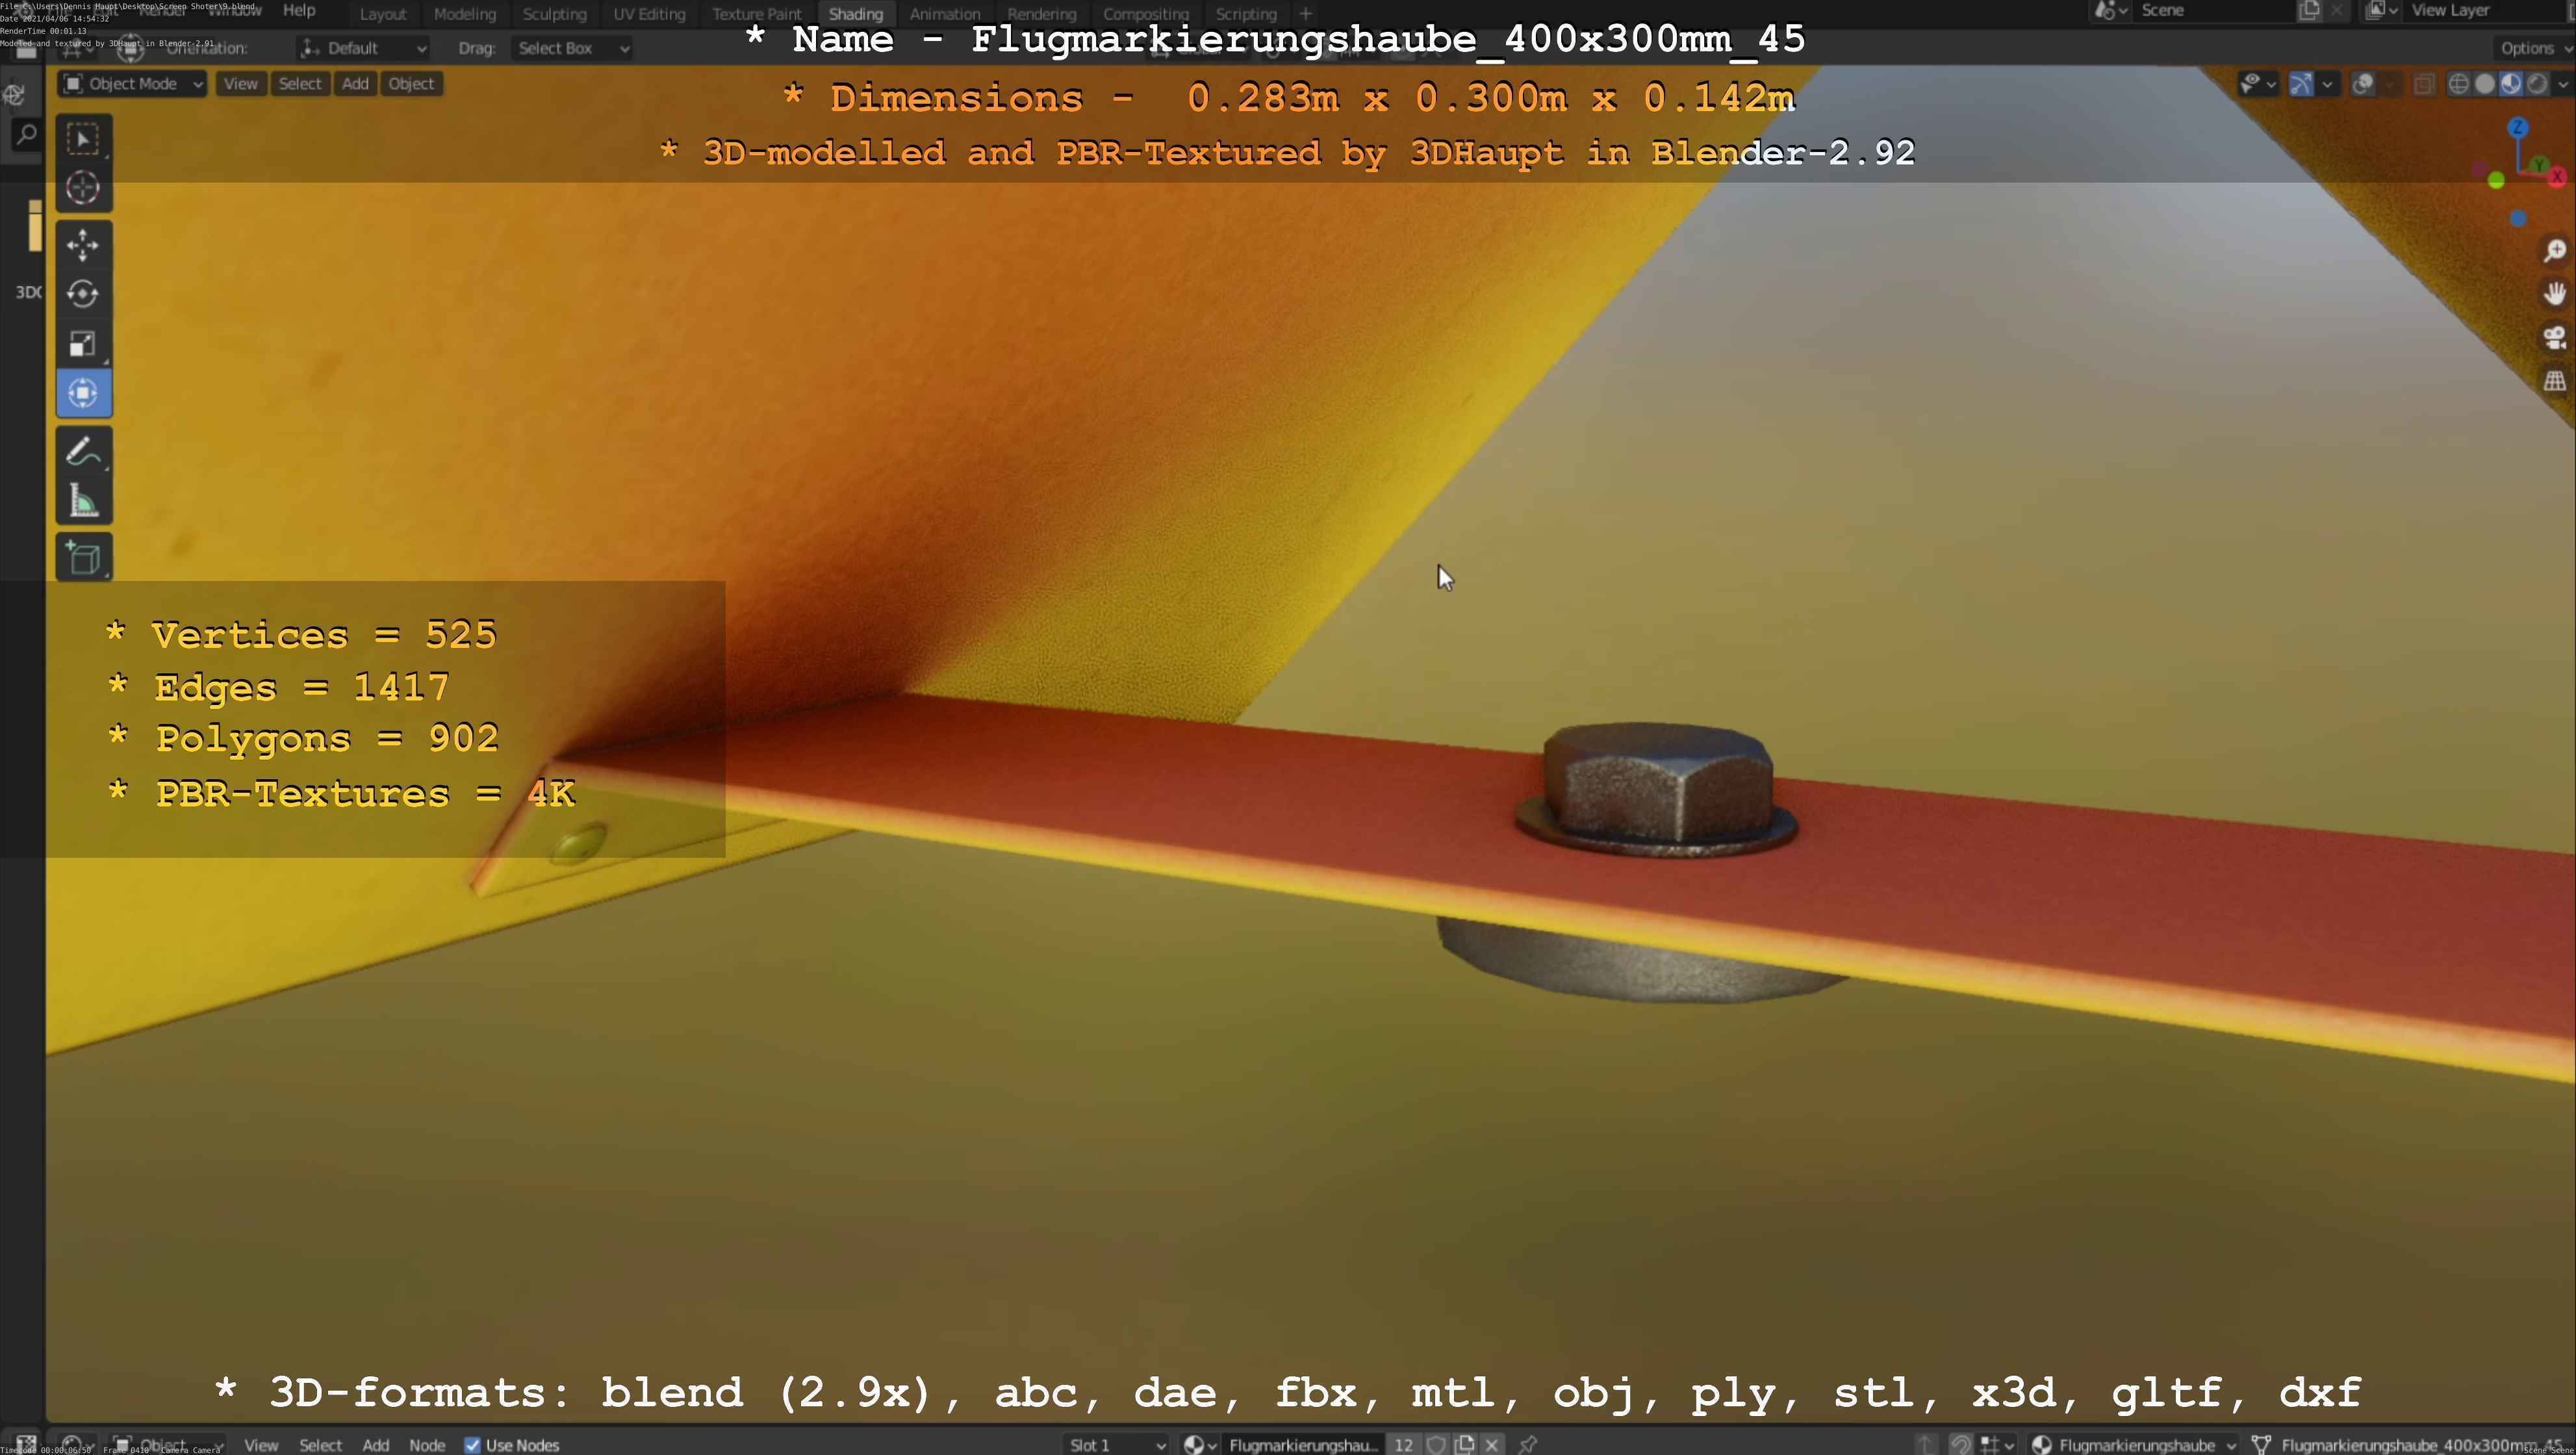Click the Add button in viewport header
The height and width of the screenshot is (1455, 2576).
[x=355, y=84]
